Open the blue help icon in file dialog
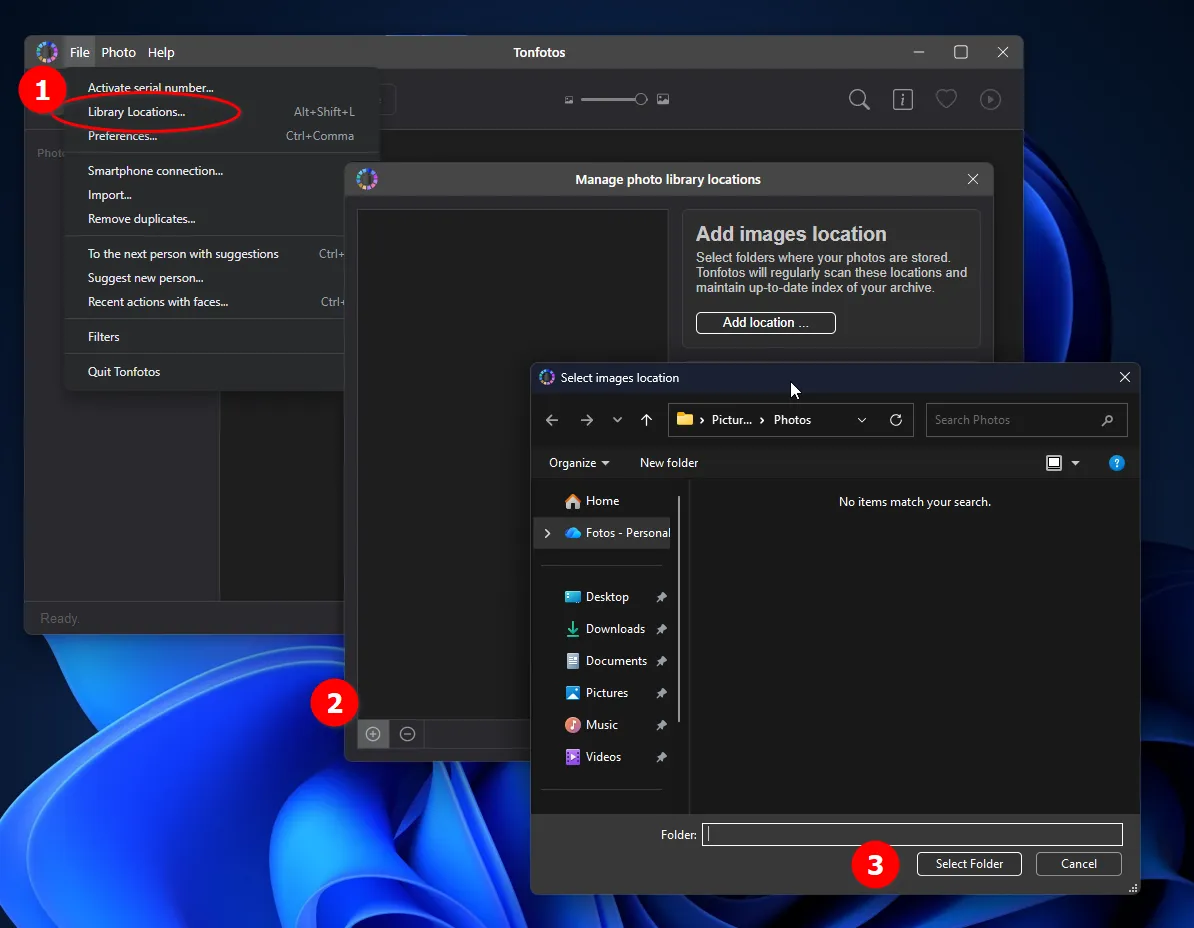The height and width of the screenshot is (928, 1194). (1116, 463)
